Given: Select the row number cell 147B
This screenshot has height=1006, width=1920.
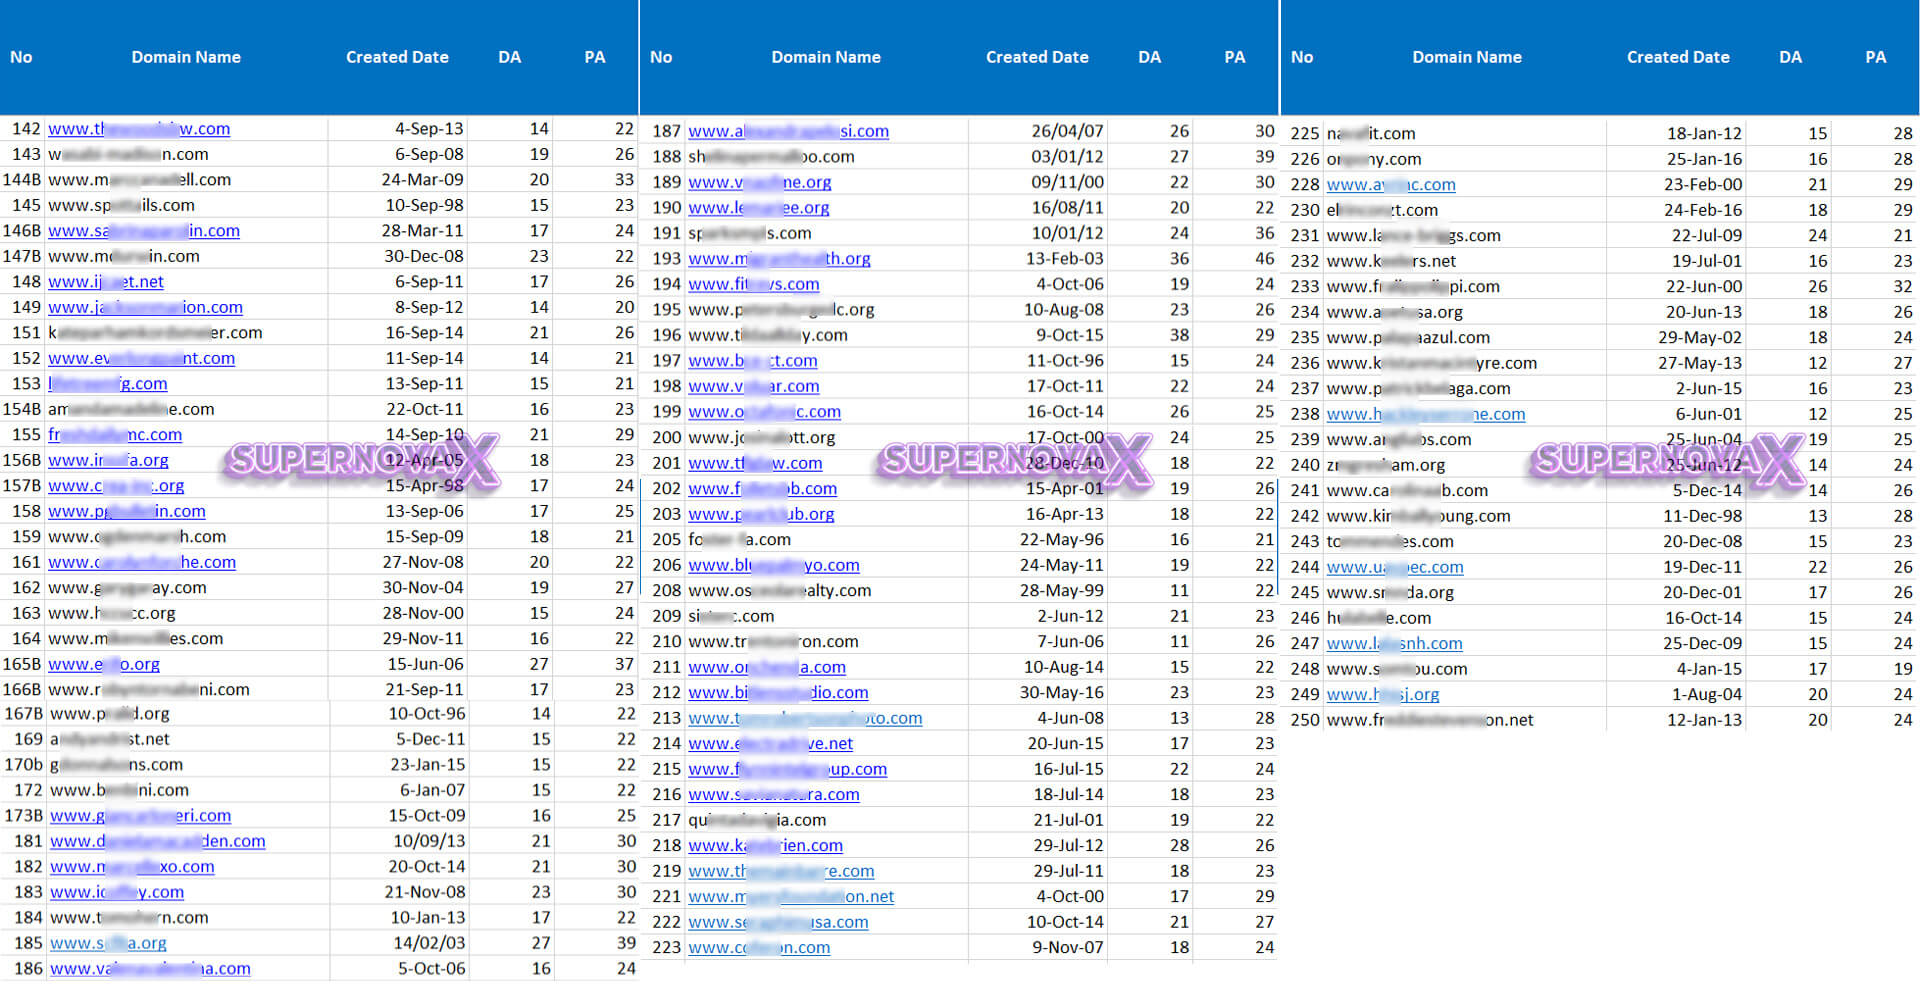Looking at the screenshot, I should click(x=22, y=257).
